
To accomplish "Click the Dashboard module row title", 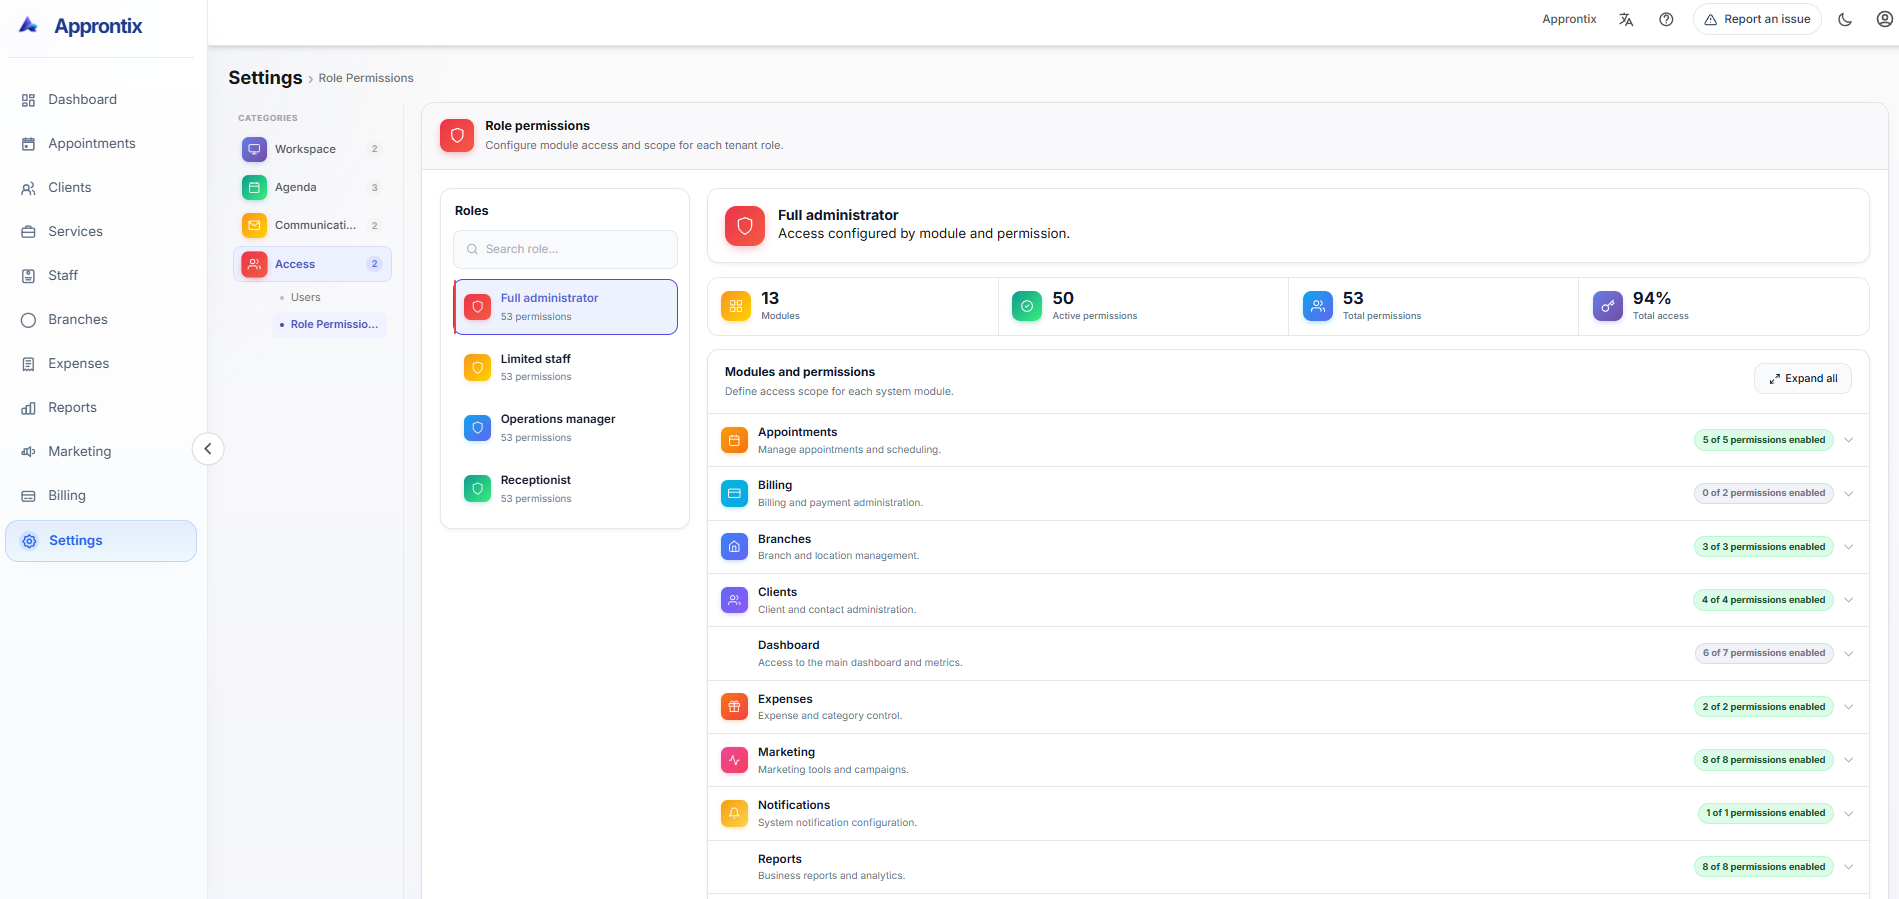I will 789,645.
